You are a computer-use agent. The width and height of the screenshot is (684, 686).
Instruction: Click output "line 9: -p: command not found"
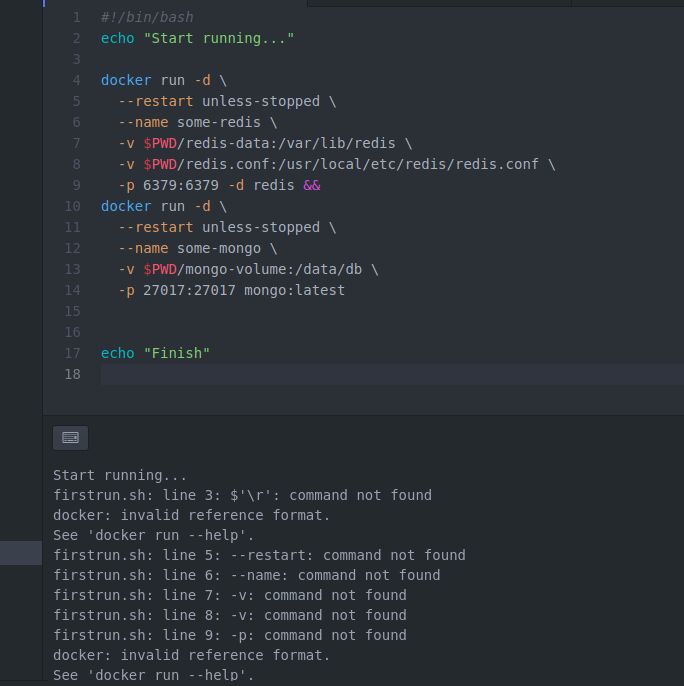pyautogui.click(x=284, y=635)
